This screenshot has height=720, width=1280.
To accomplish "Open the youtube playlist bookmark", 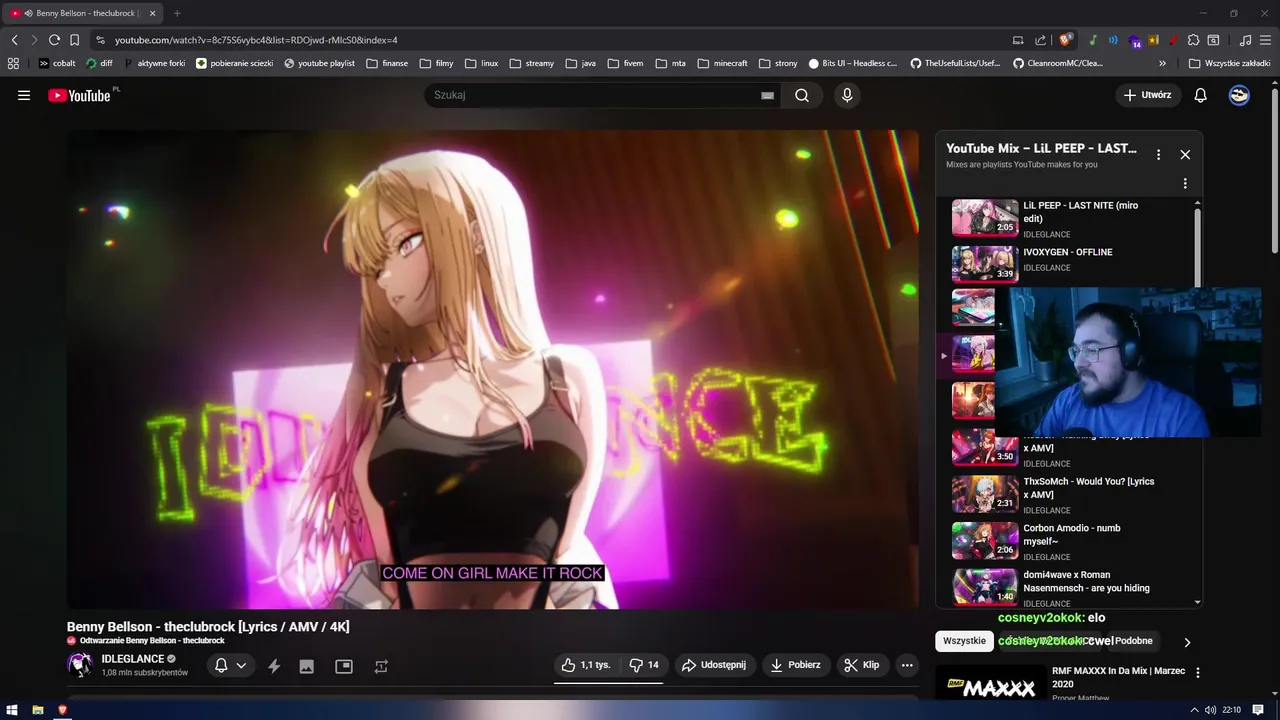I will click(319, 63).
